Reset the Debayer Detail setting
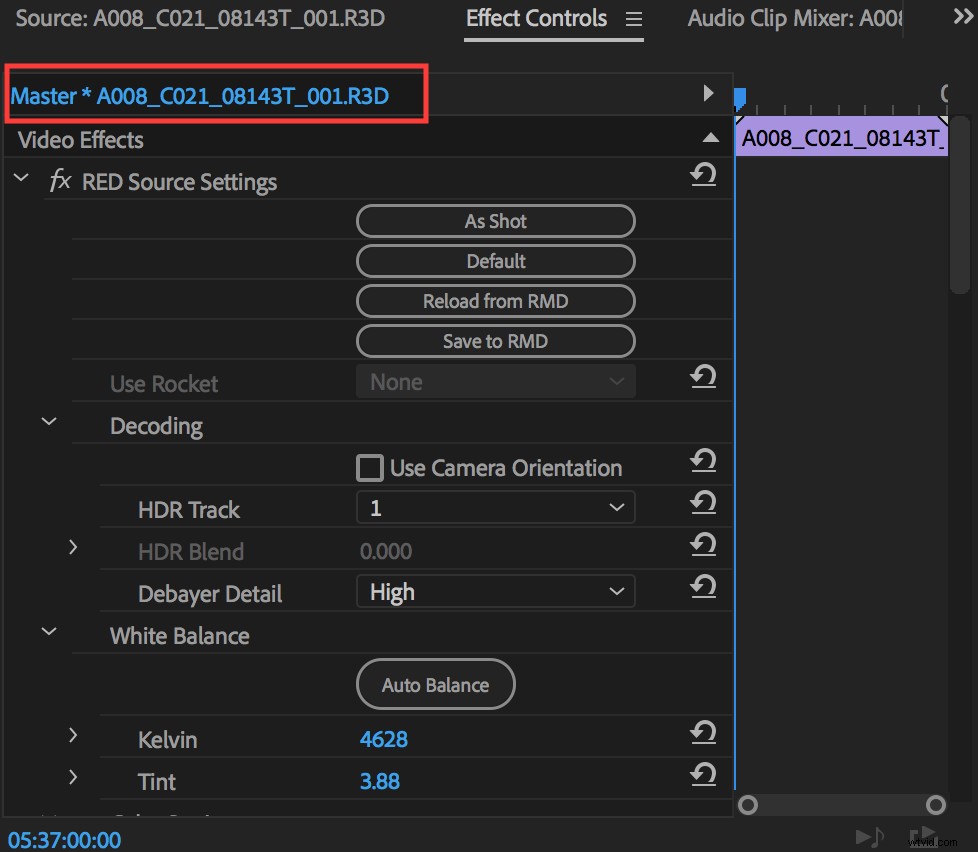Image resolution: width=978 pixels, height=852 pixels. 703,585
